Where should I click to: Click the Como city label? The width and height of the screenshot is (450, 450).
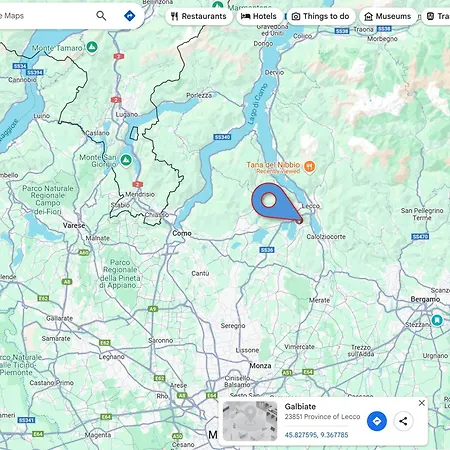coord(182,233)
